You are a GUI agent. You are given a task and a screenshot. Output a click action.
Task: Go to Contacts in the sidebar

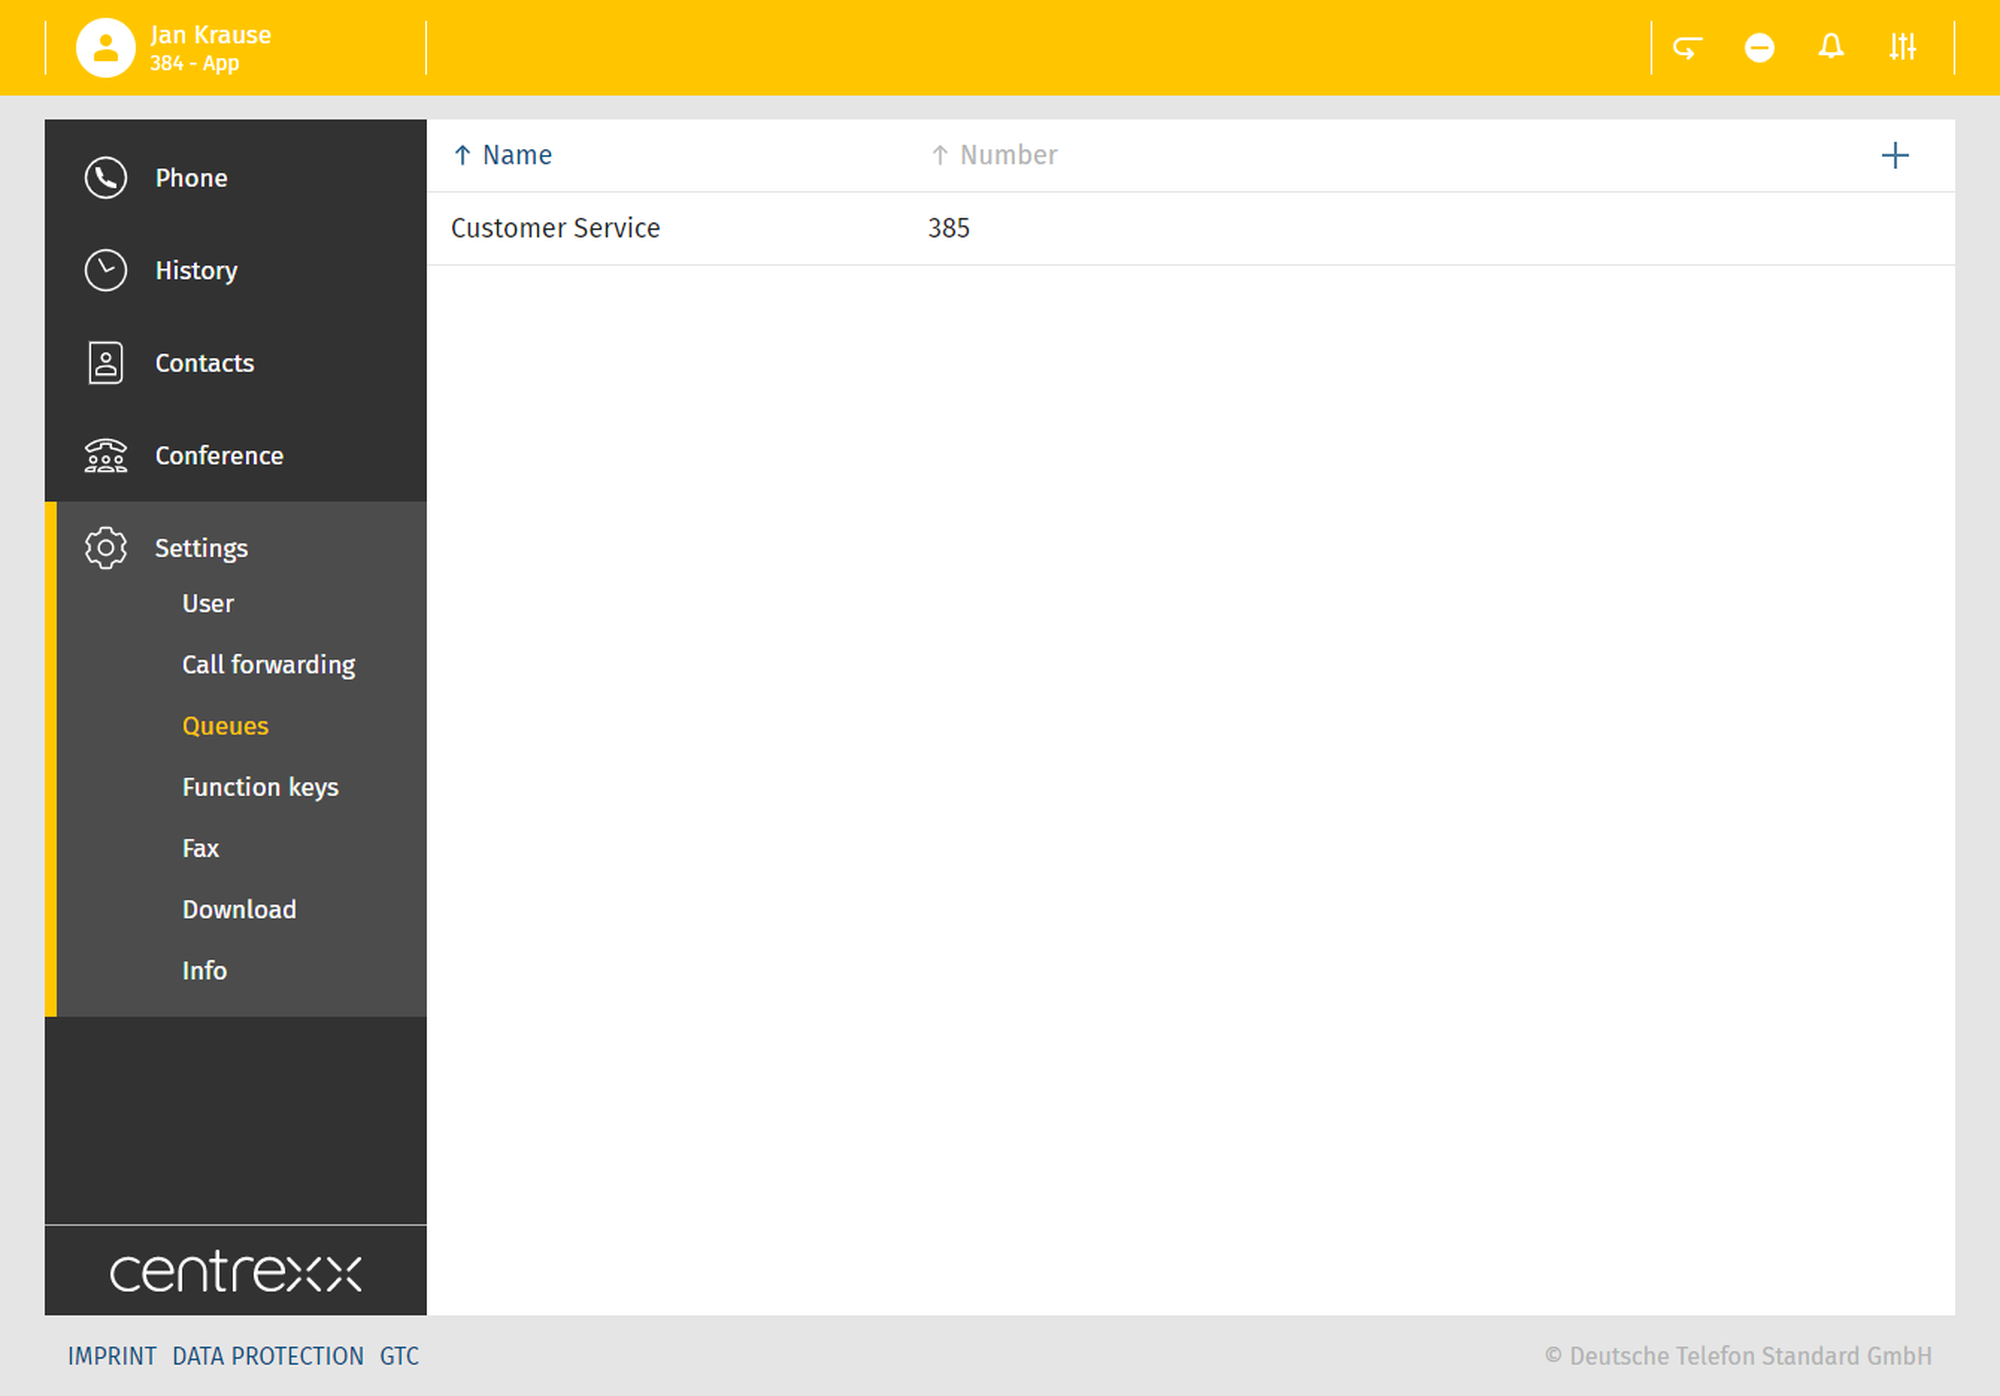204,363
